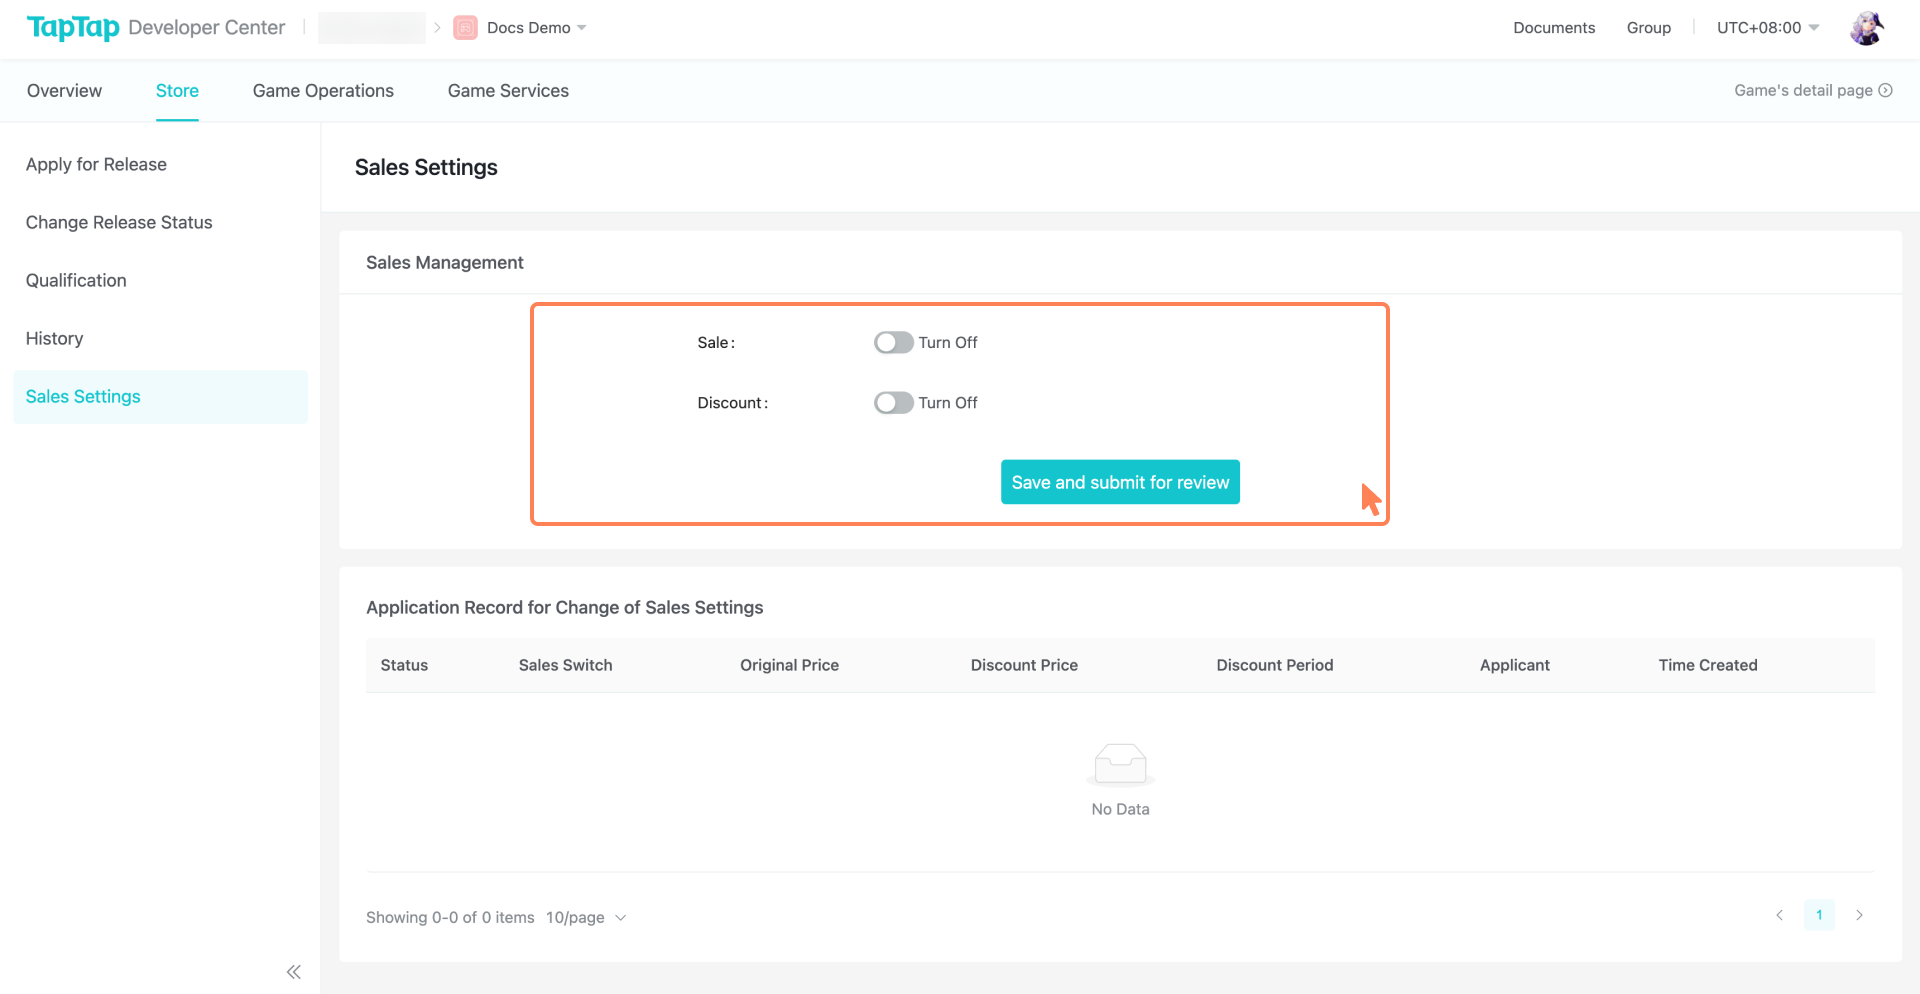Viewport: 1920px width, 994px height.
Task: Enable the Discount toggle
Action: (x=893, y=402)
